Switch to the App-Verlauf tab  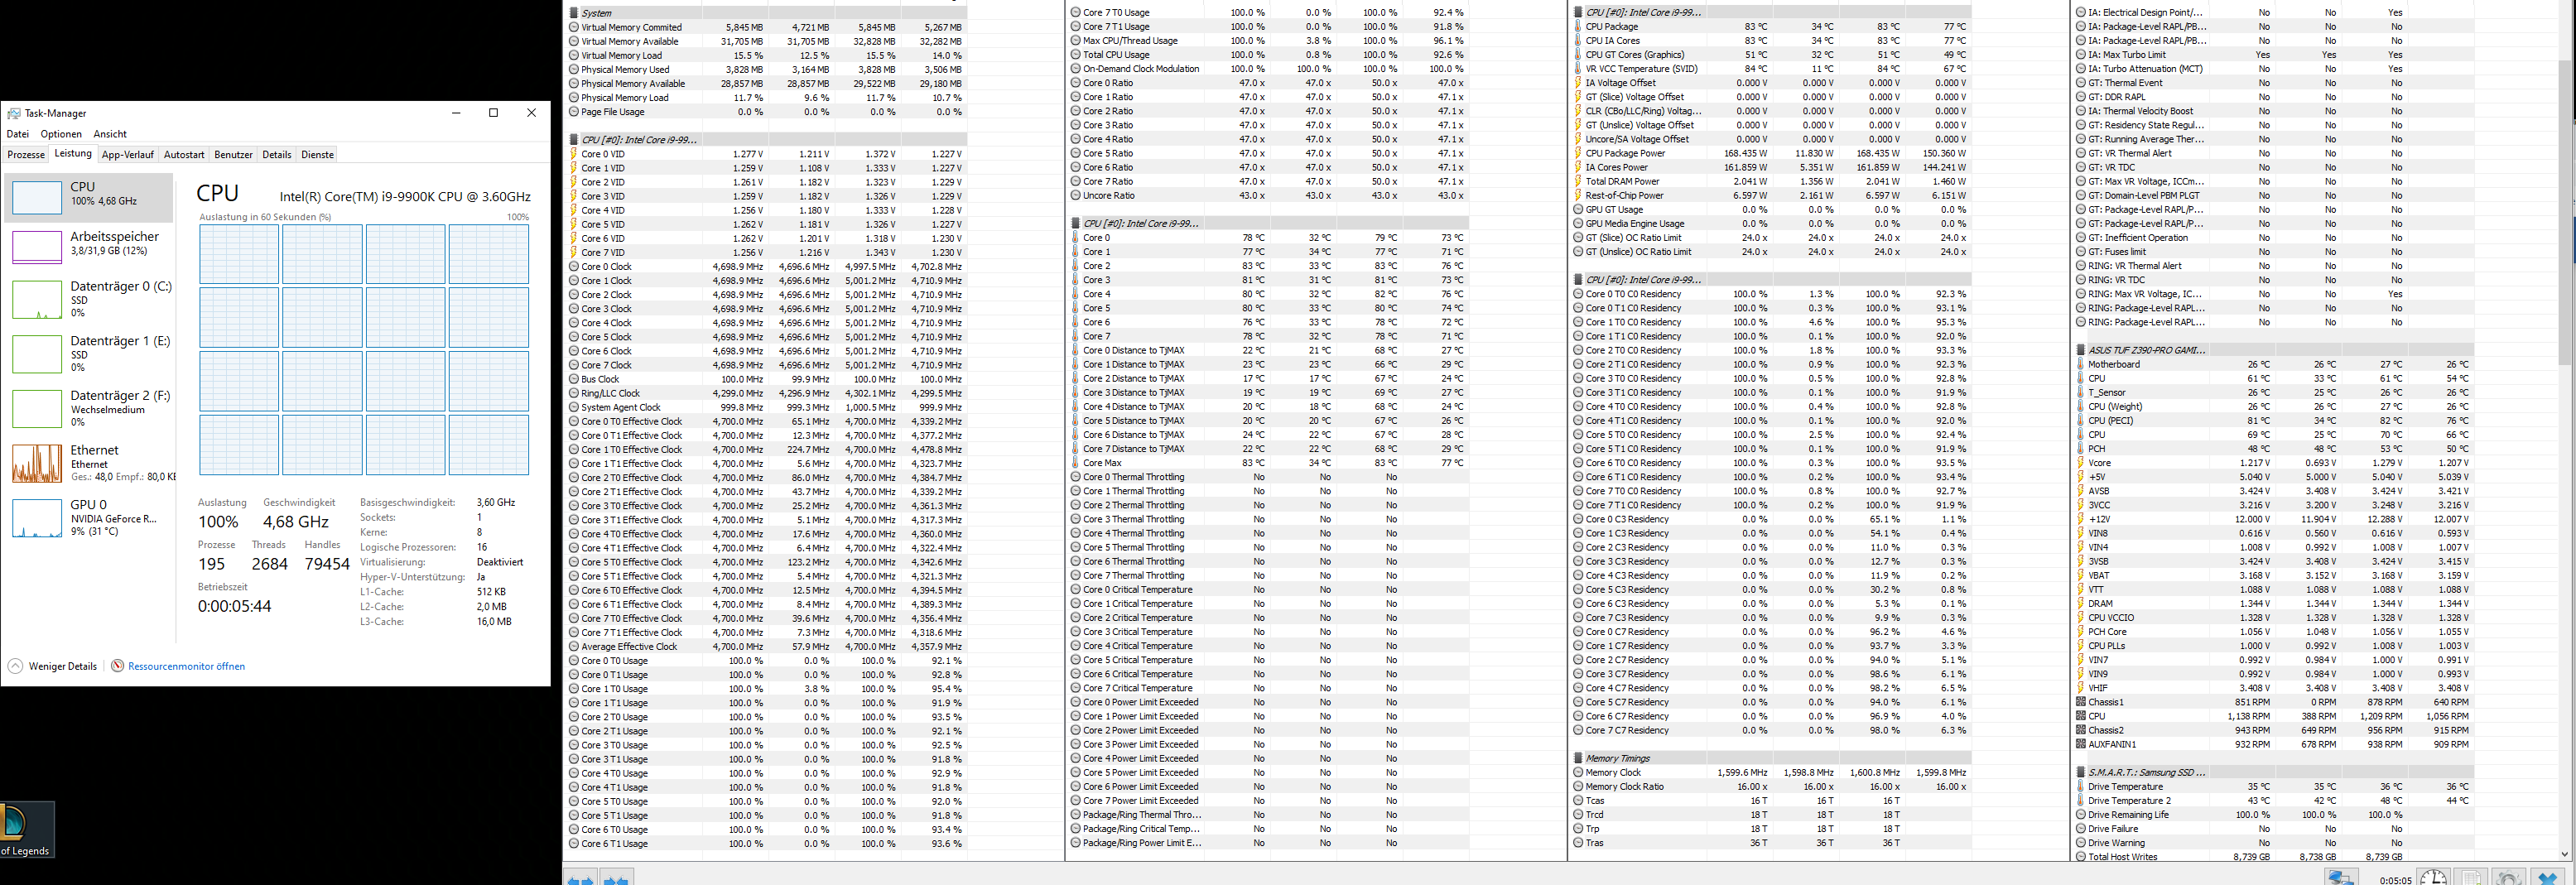128,155
